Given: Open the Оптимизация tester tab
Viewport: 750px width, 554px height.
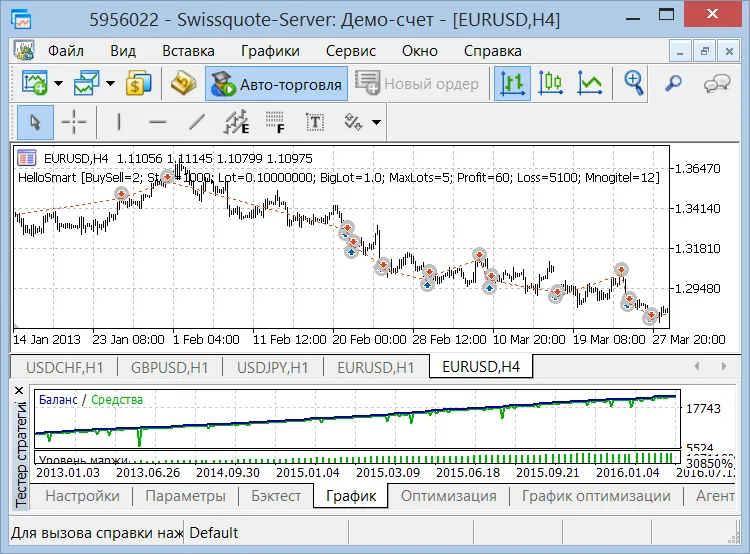Looking at the screenshot, I should [x=448, y=496].
